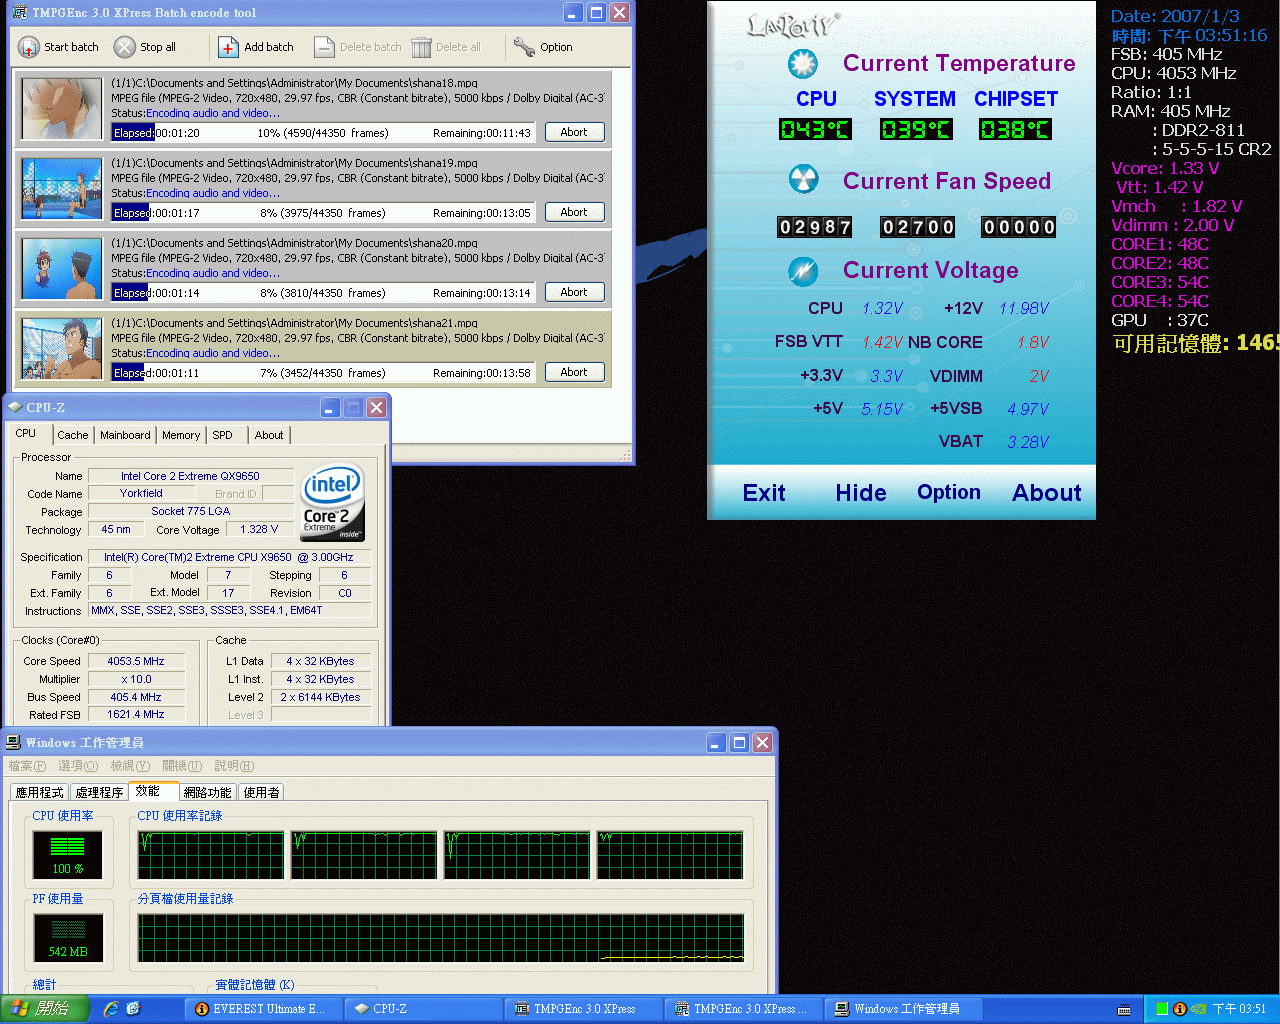Image resolution: width=1280 pixels, height=1024 pixels.
Task: Switch to CPU tab in CPU-Z
Action: 26,434
